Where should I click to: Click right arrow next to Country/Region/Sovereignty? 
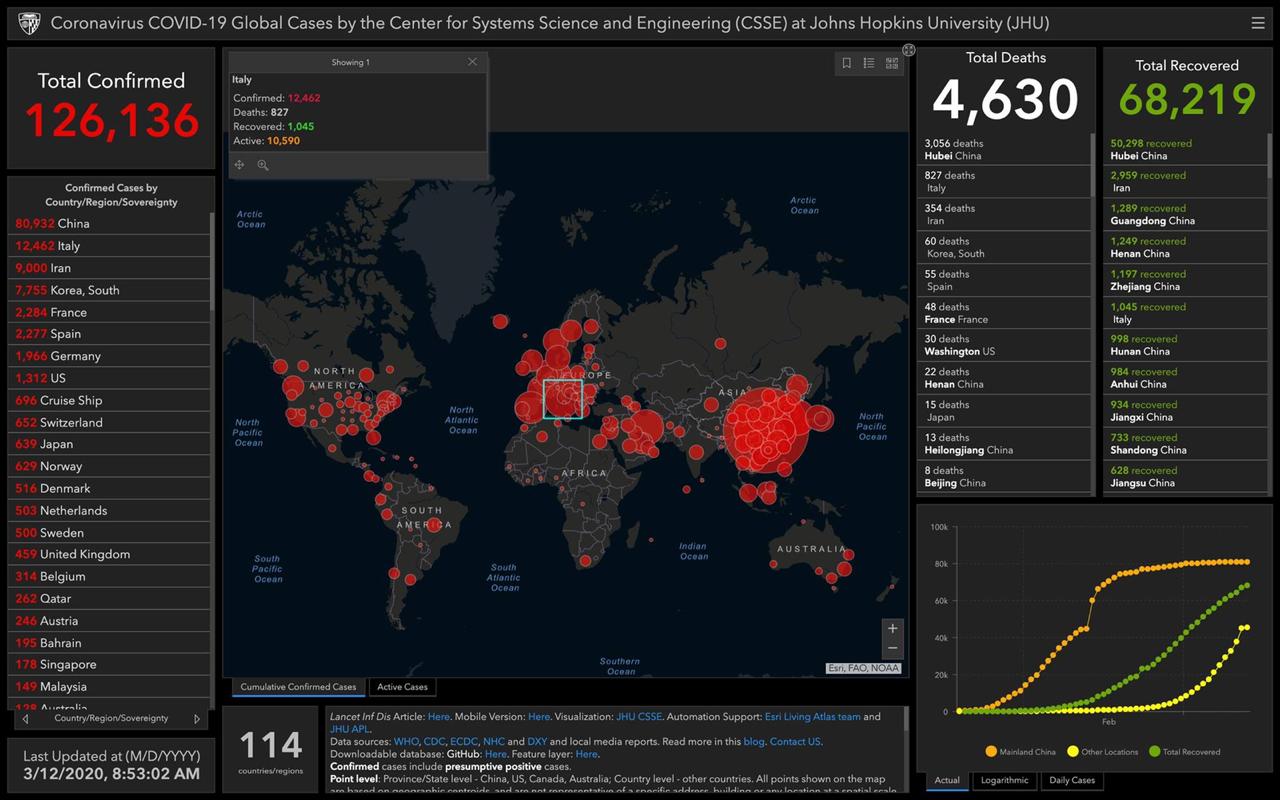point(197,718)
